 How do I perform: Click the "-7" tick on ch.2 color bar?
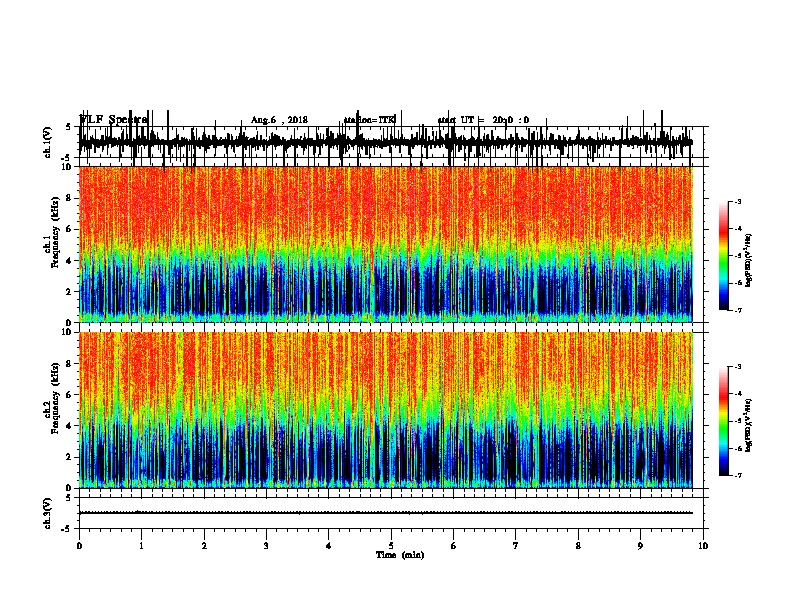pos(738,476)
